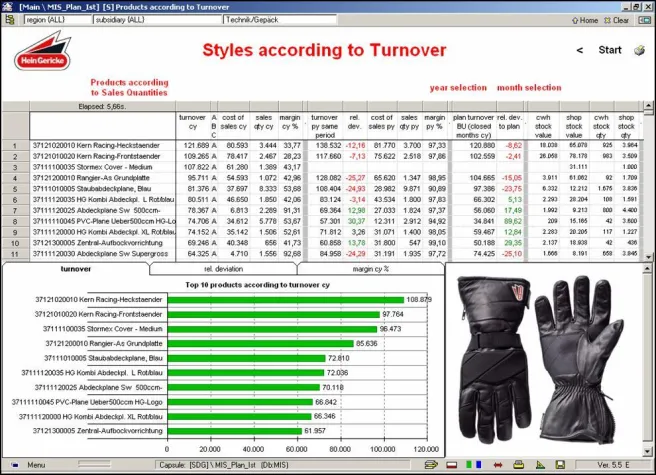Open the year selection link

tap(458, 87)
